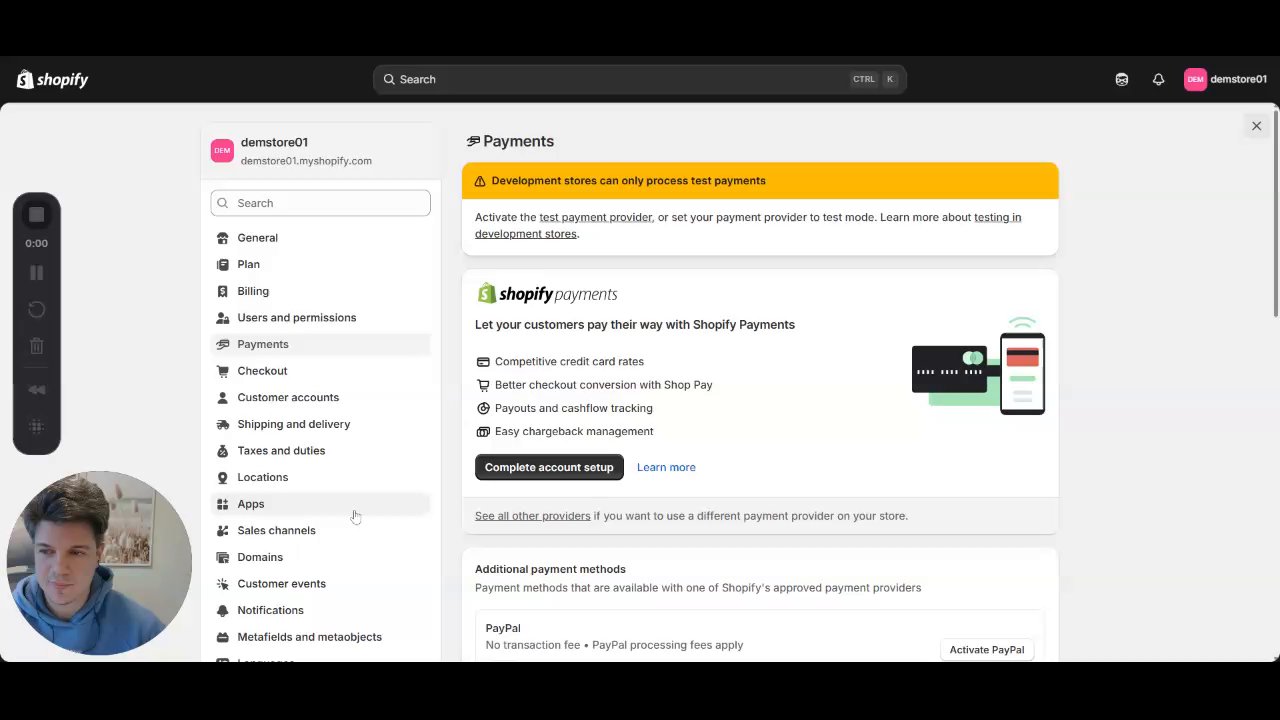The height and width of the screenshot is (720, 1280).
Task: Click the Metafields and metaobjects icon
Action: [x=222, y=637]
